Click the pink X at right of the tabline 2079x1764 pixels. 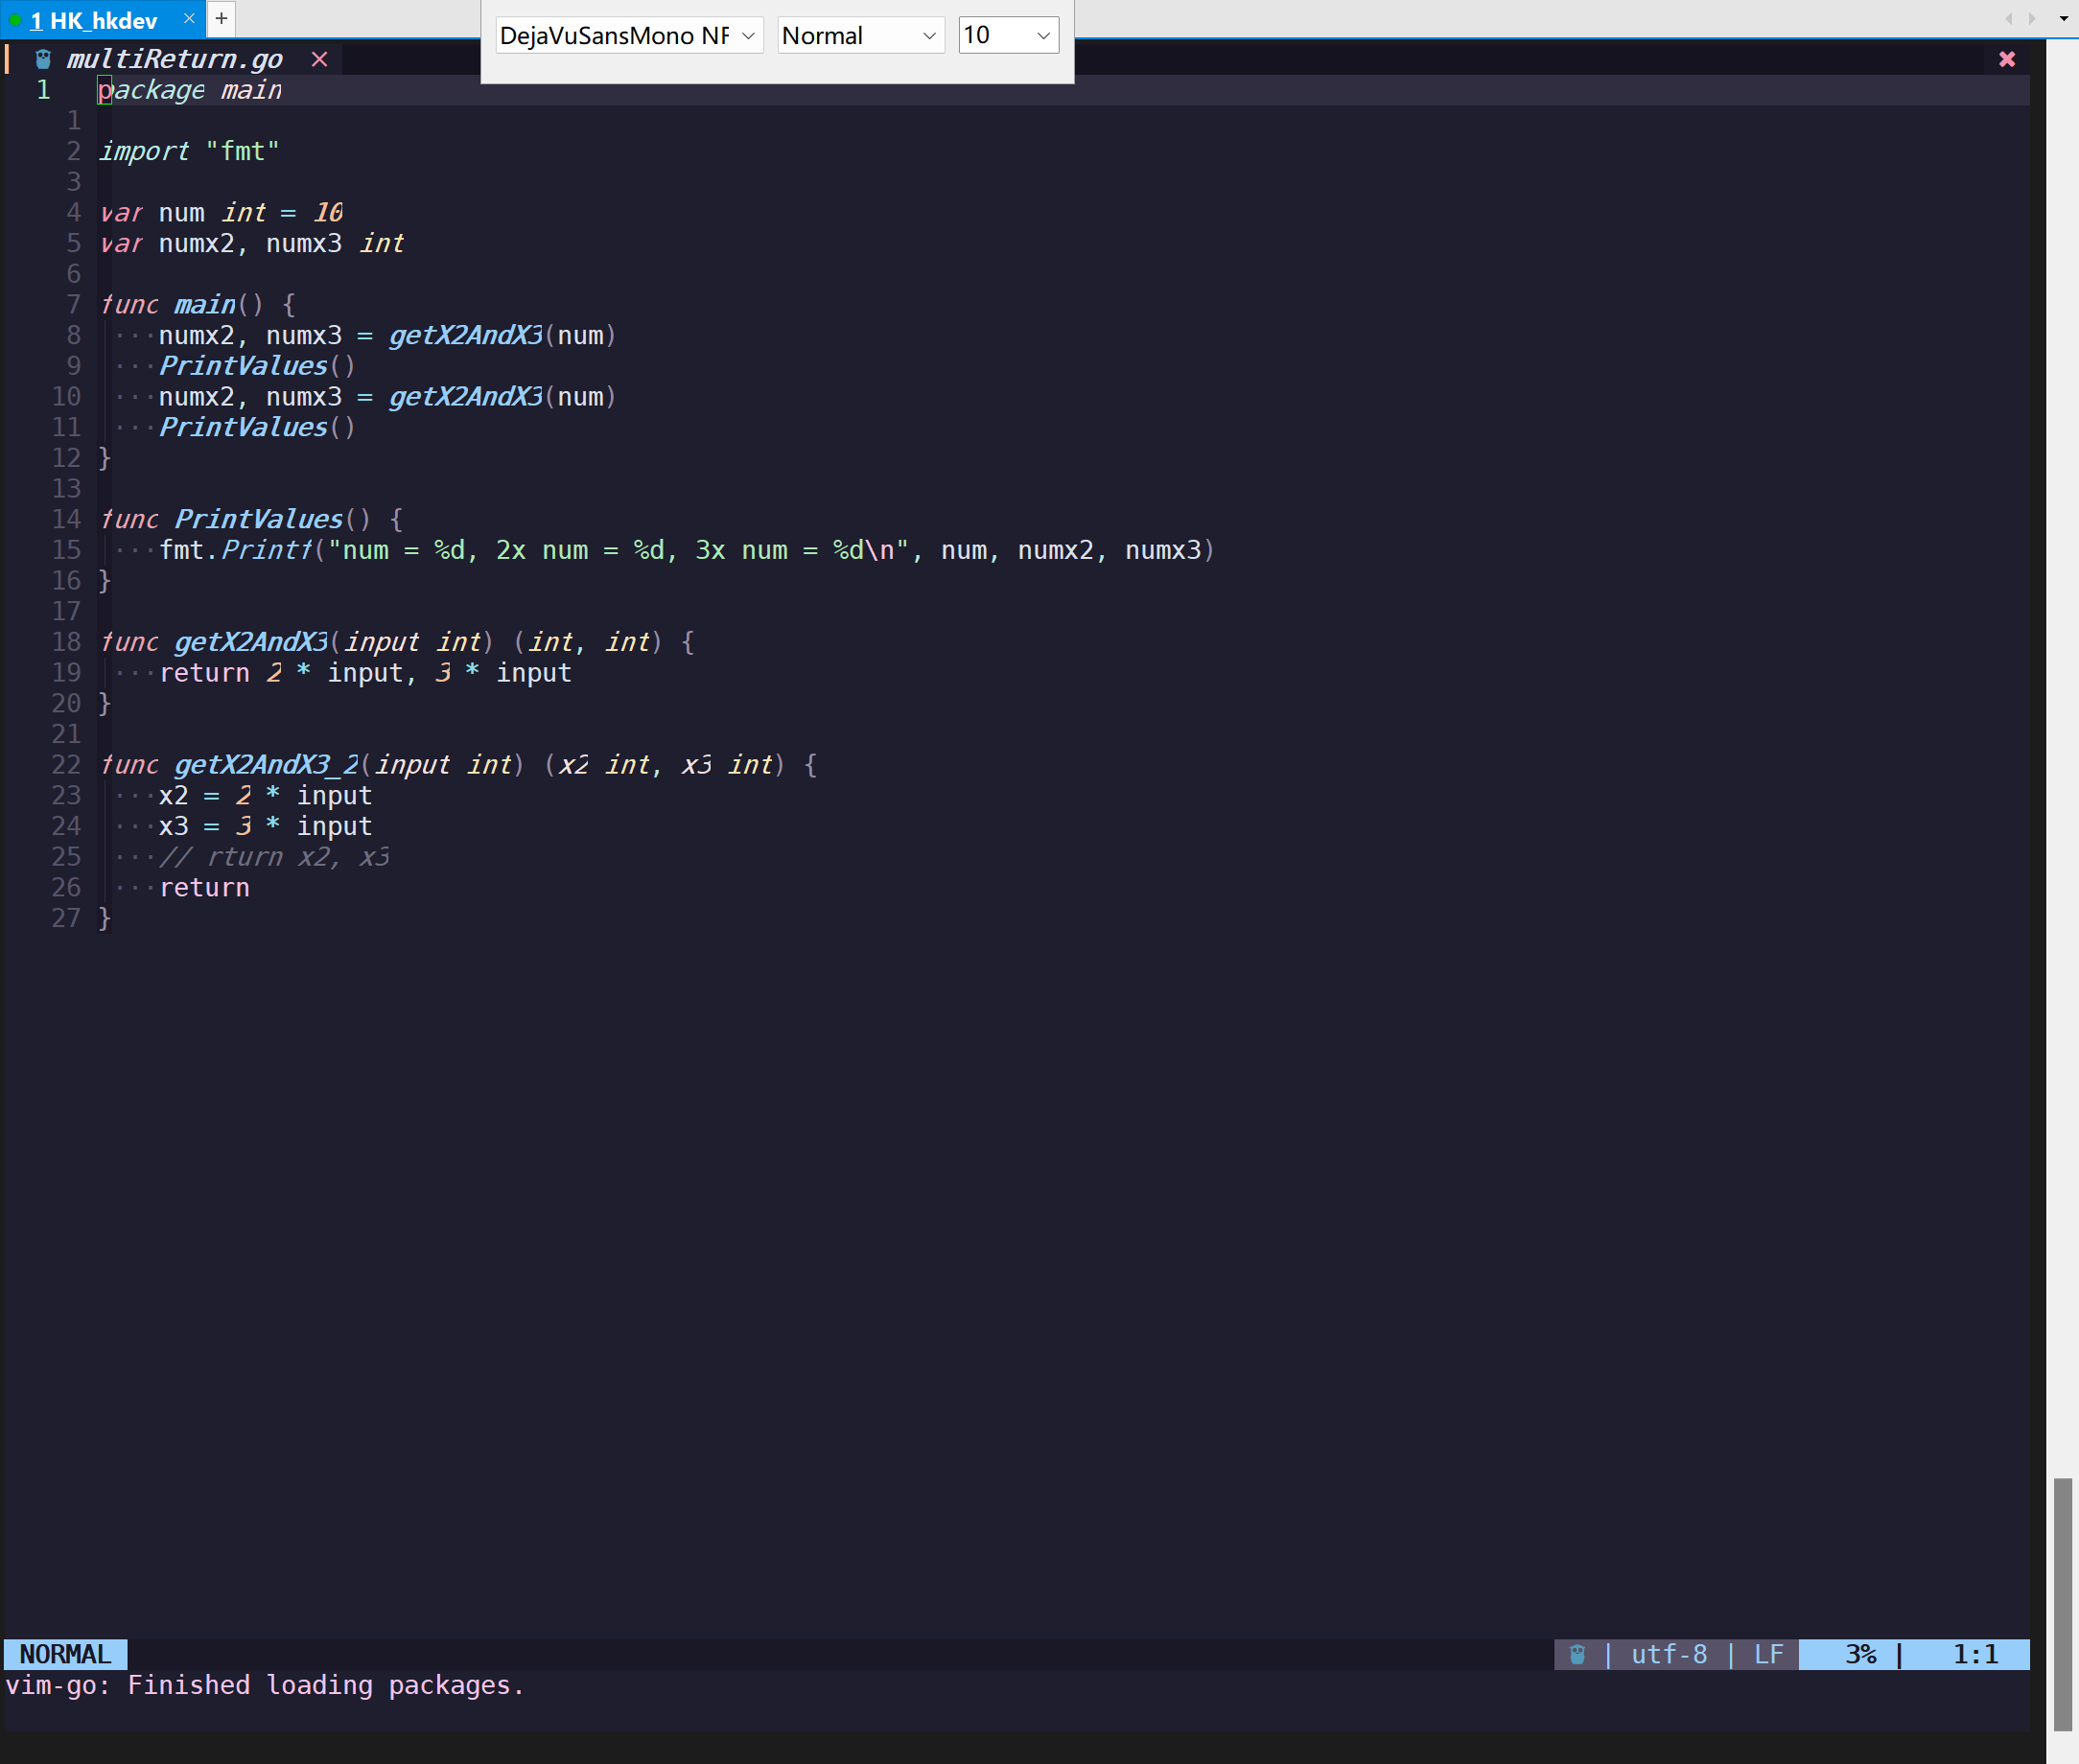[x=2006, y=60]
